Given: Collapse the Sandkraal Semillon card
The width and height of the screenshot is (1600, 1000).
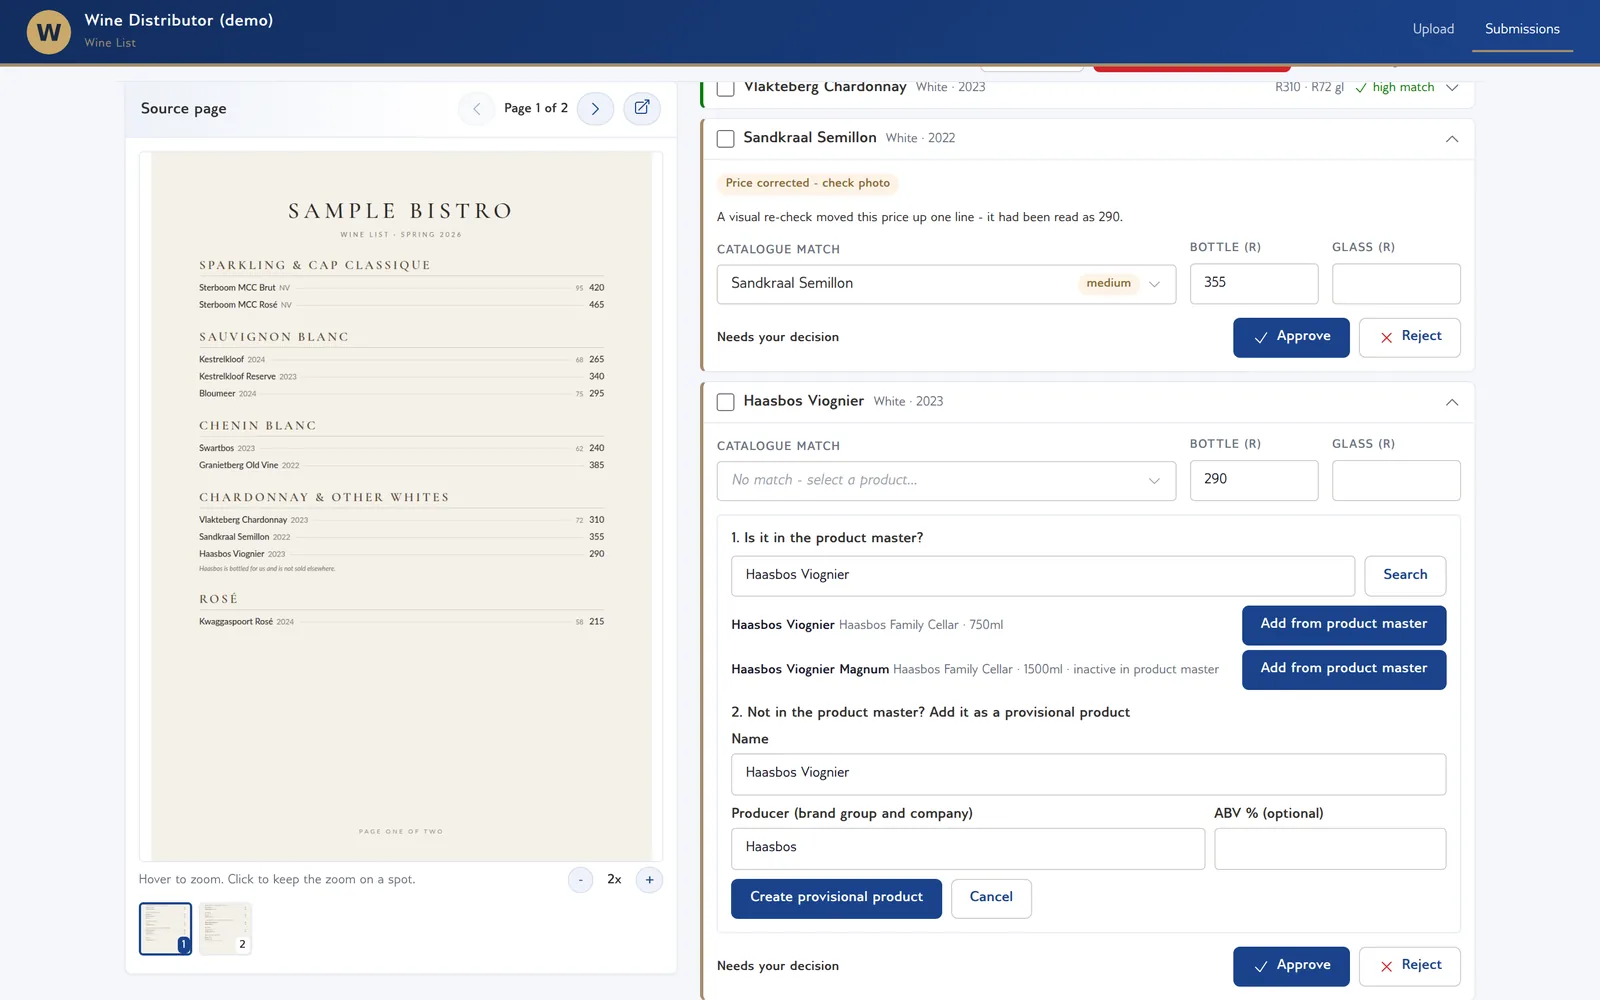Looking at the screenshot, I should tap(1452, 139).
